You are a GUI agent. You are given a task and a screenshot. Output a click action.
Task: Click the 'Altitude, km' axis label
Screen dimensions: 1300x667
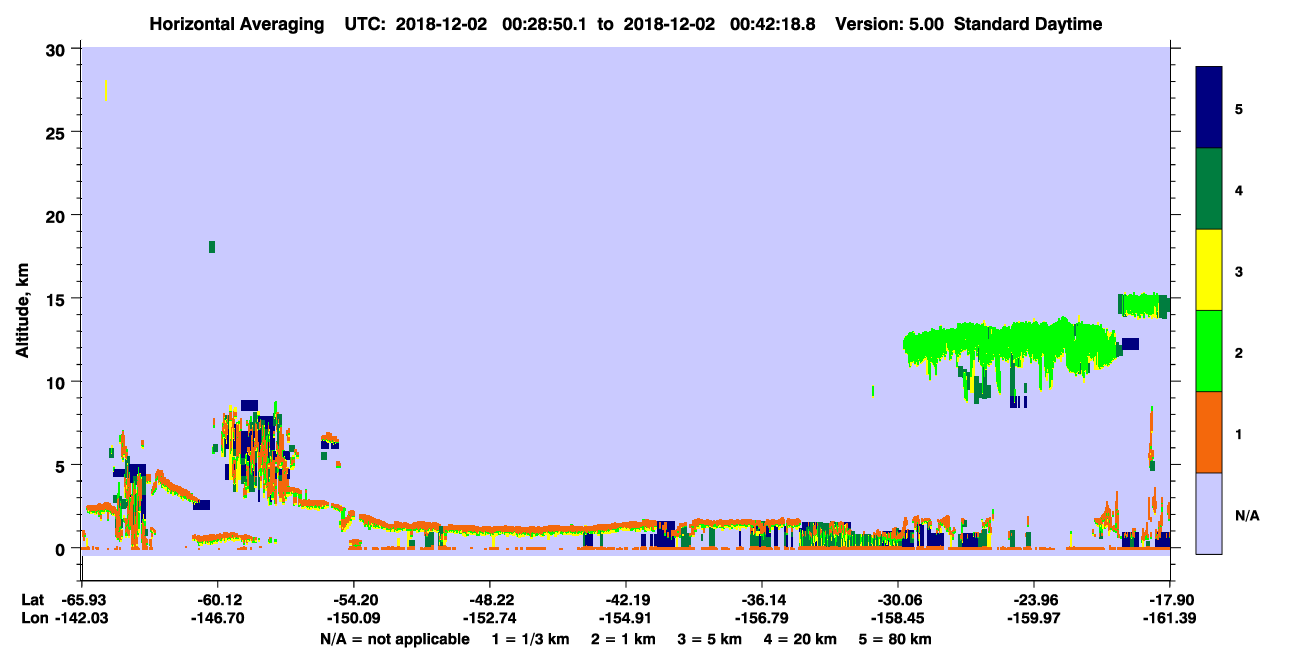[22, 310]
